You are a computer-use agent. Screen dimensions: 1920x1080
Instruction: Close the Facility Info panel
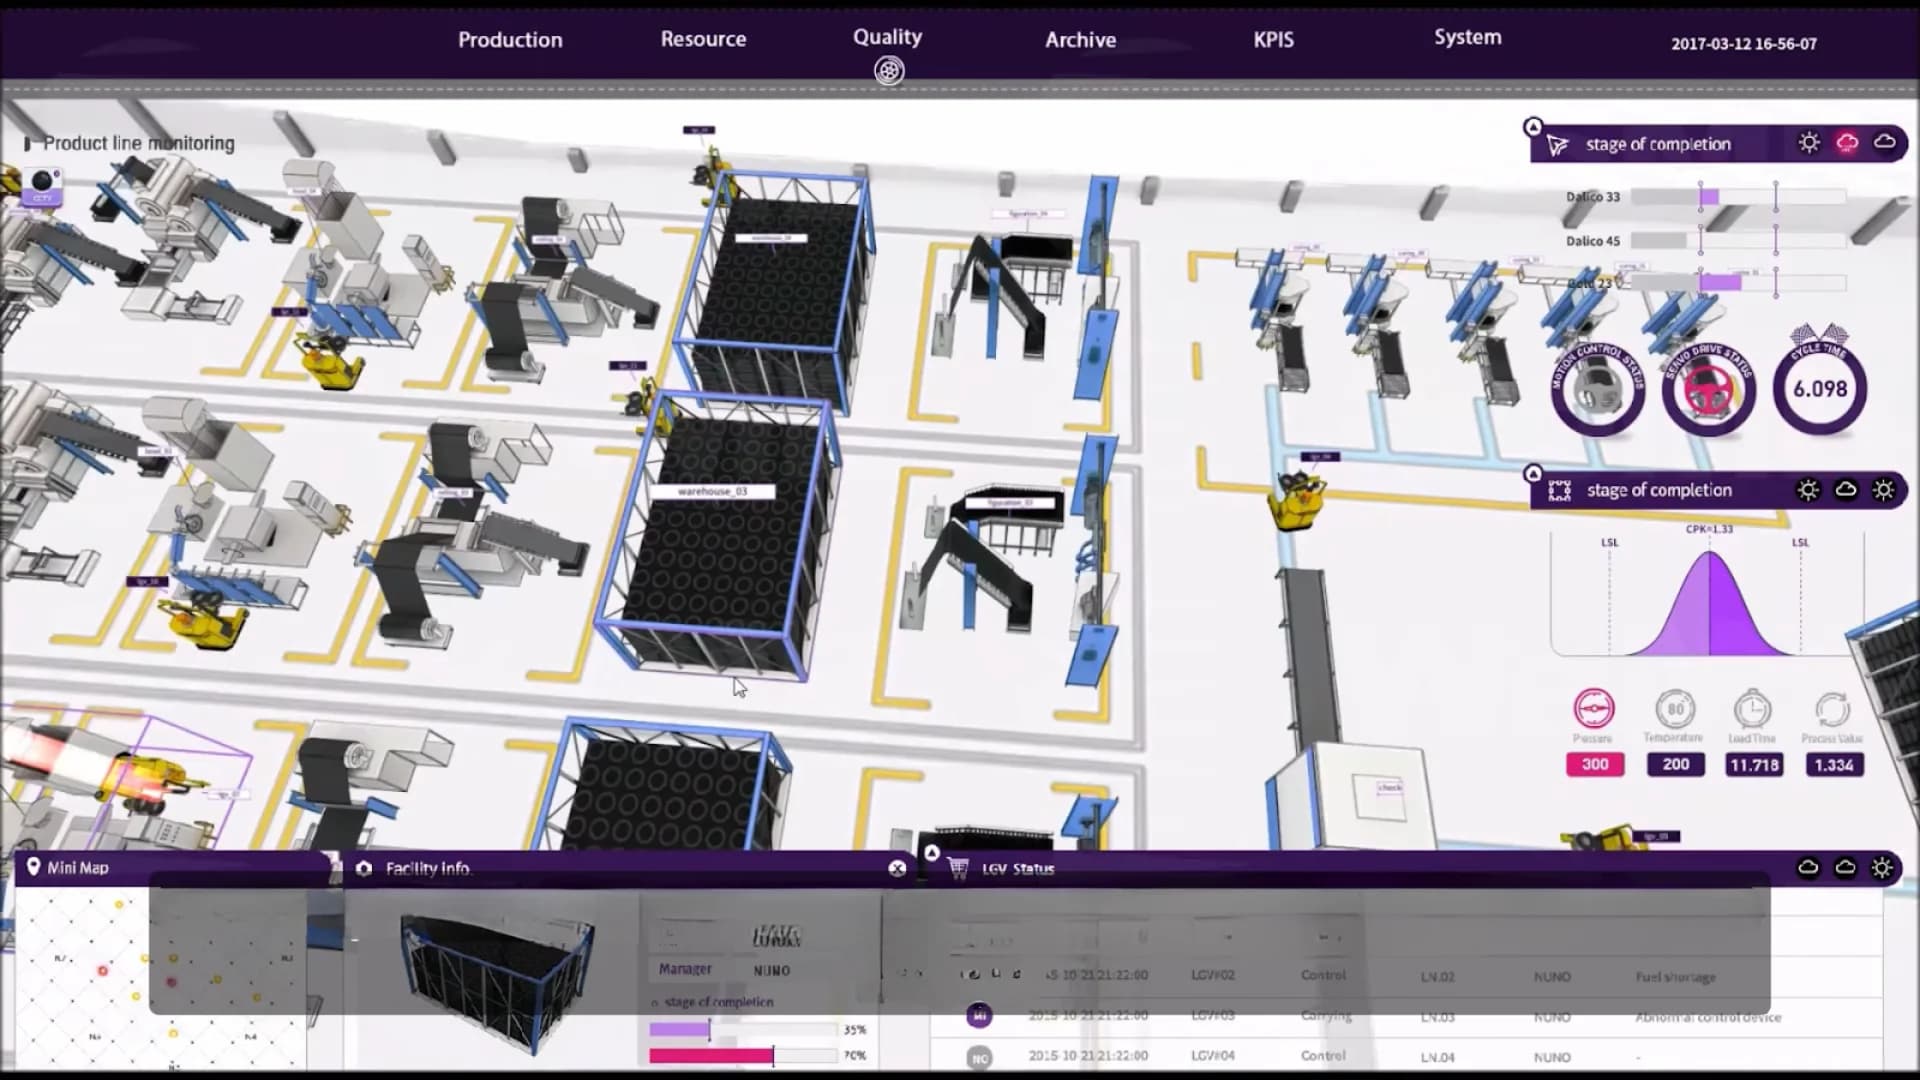coord(897,869)
